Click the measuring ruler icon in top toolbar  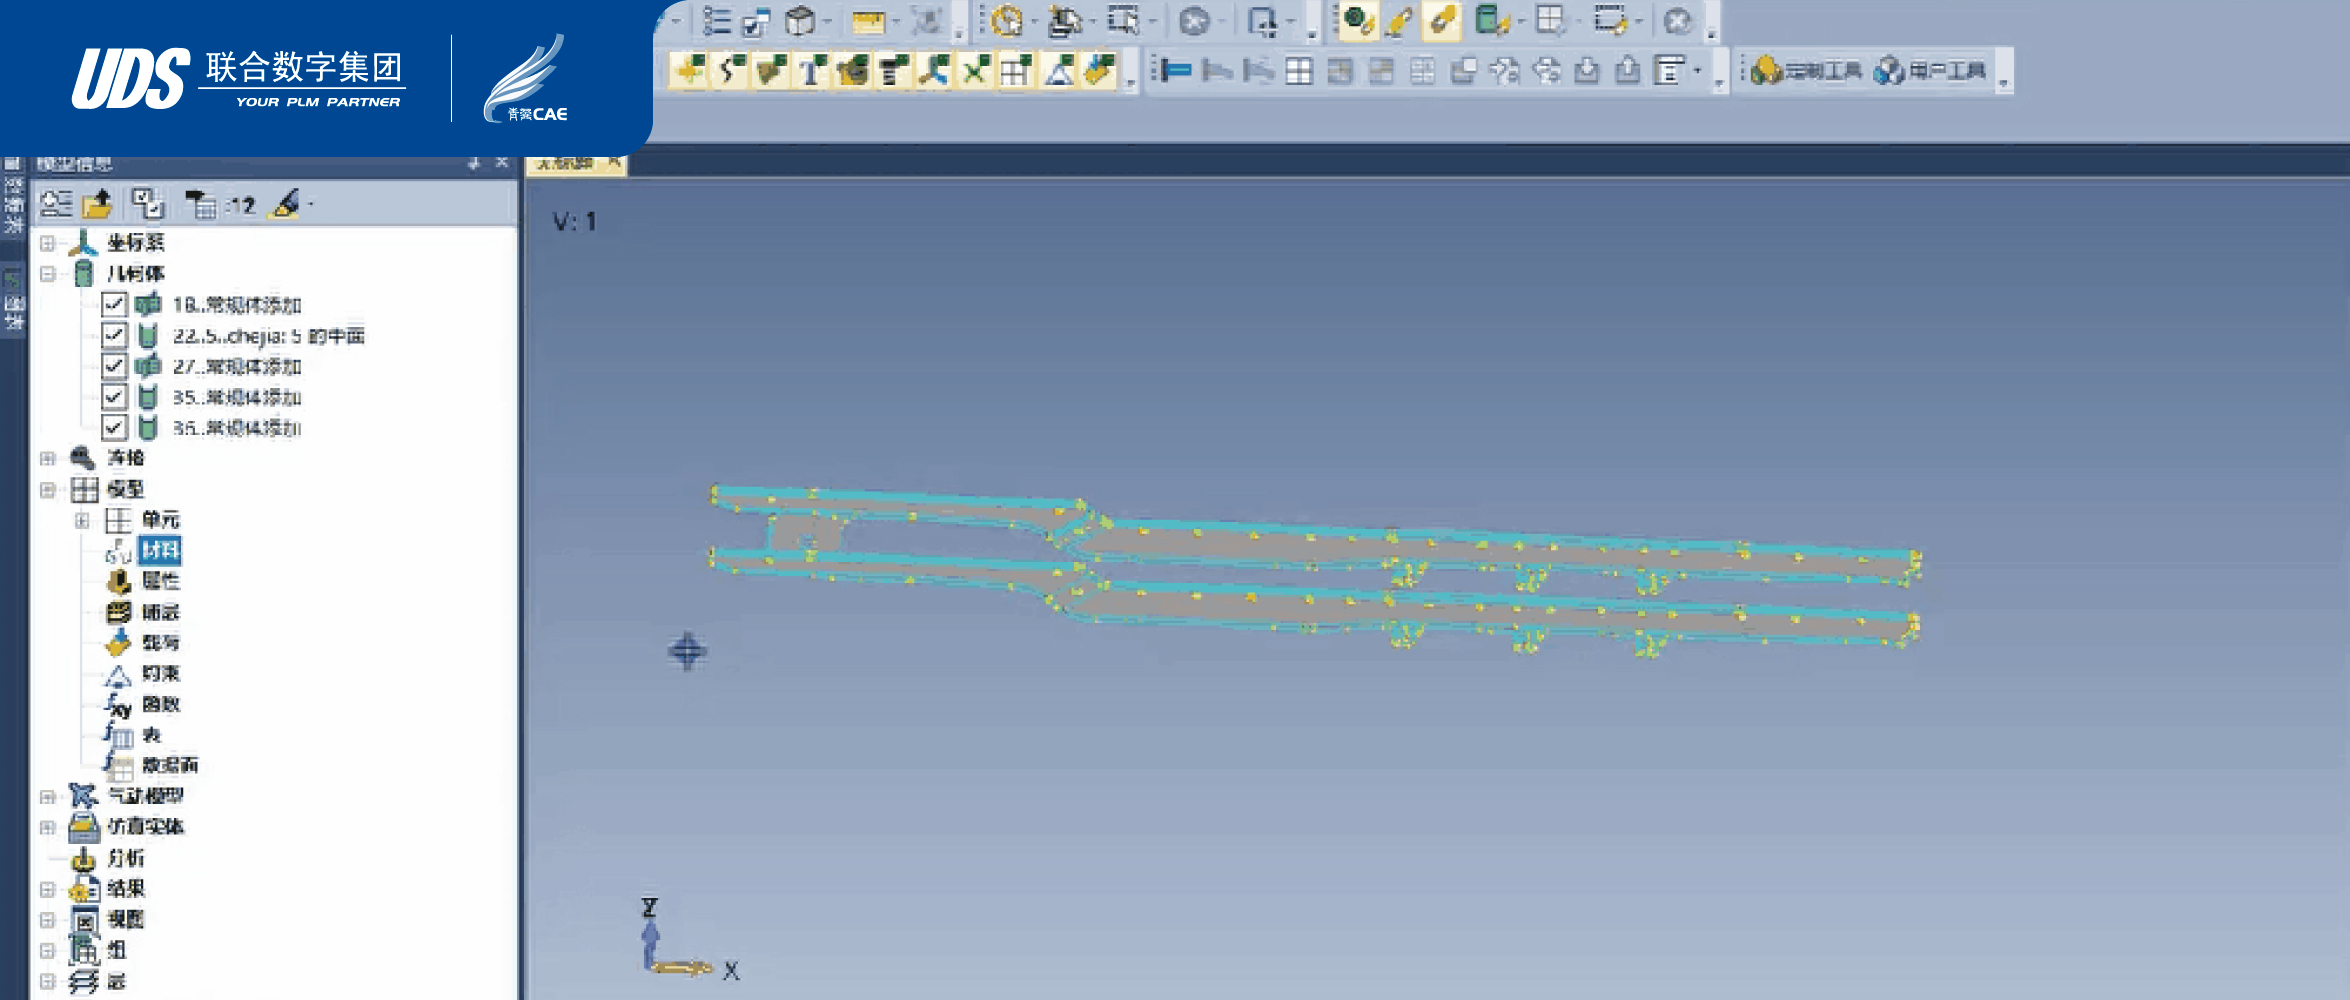click(867, 22)
